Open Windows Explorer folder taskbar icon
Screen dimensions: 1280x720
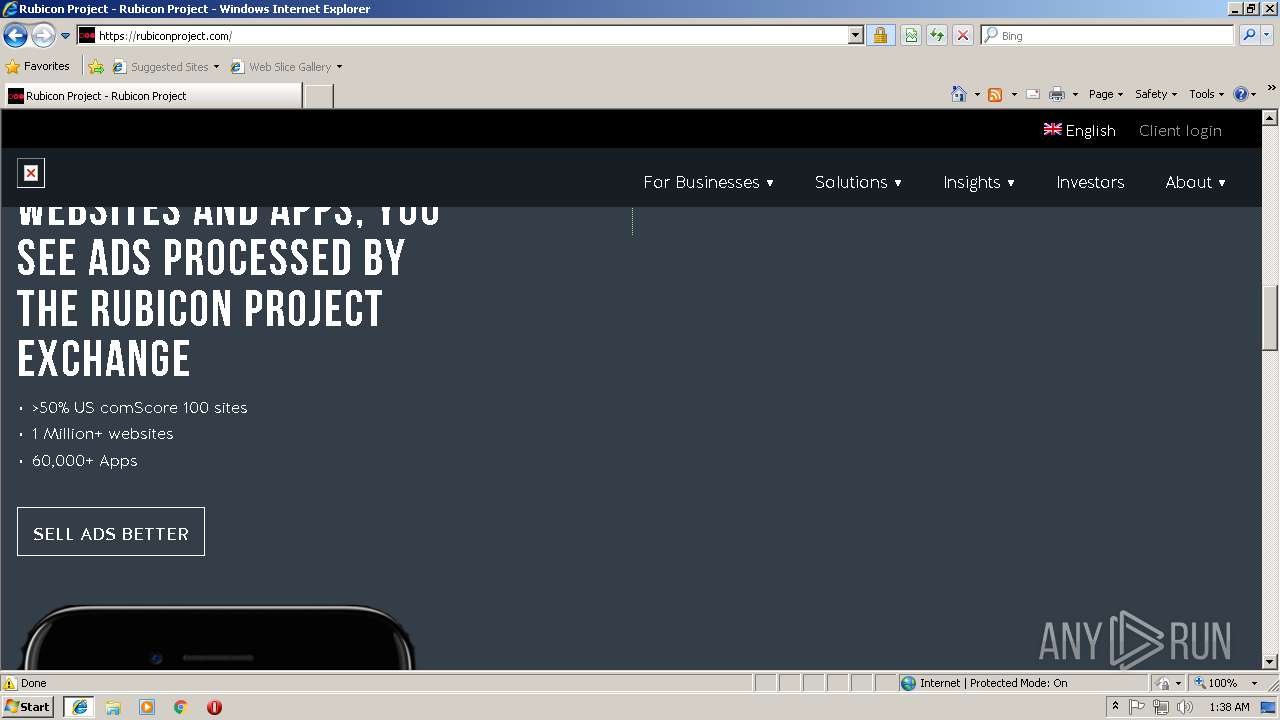pos(113,707)
